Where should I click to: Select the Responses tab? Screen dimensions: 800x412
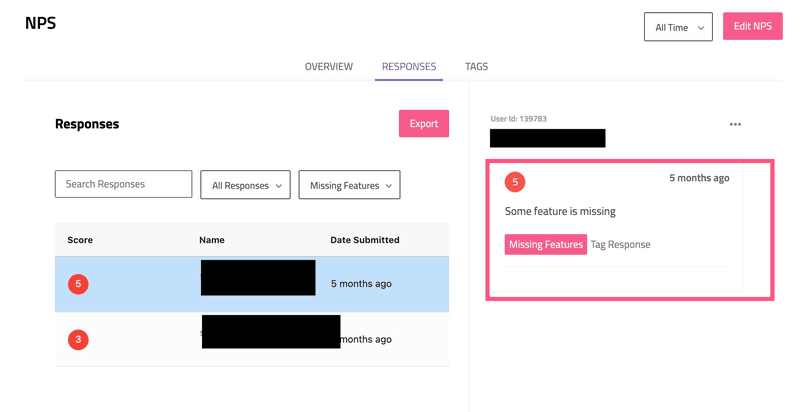[408, 67]
